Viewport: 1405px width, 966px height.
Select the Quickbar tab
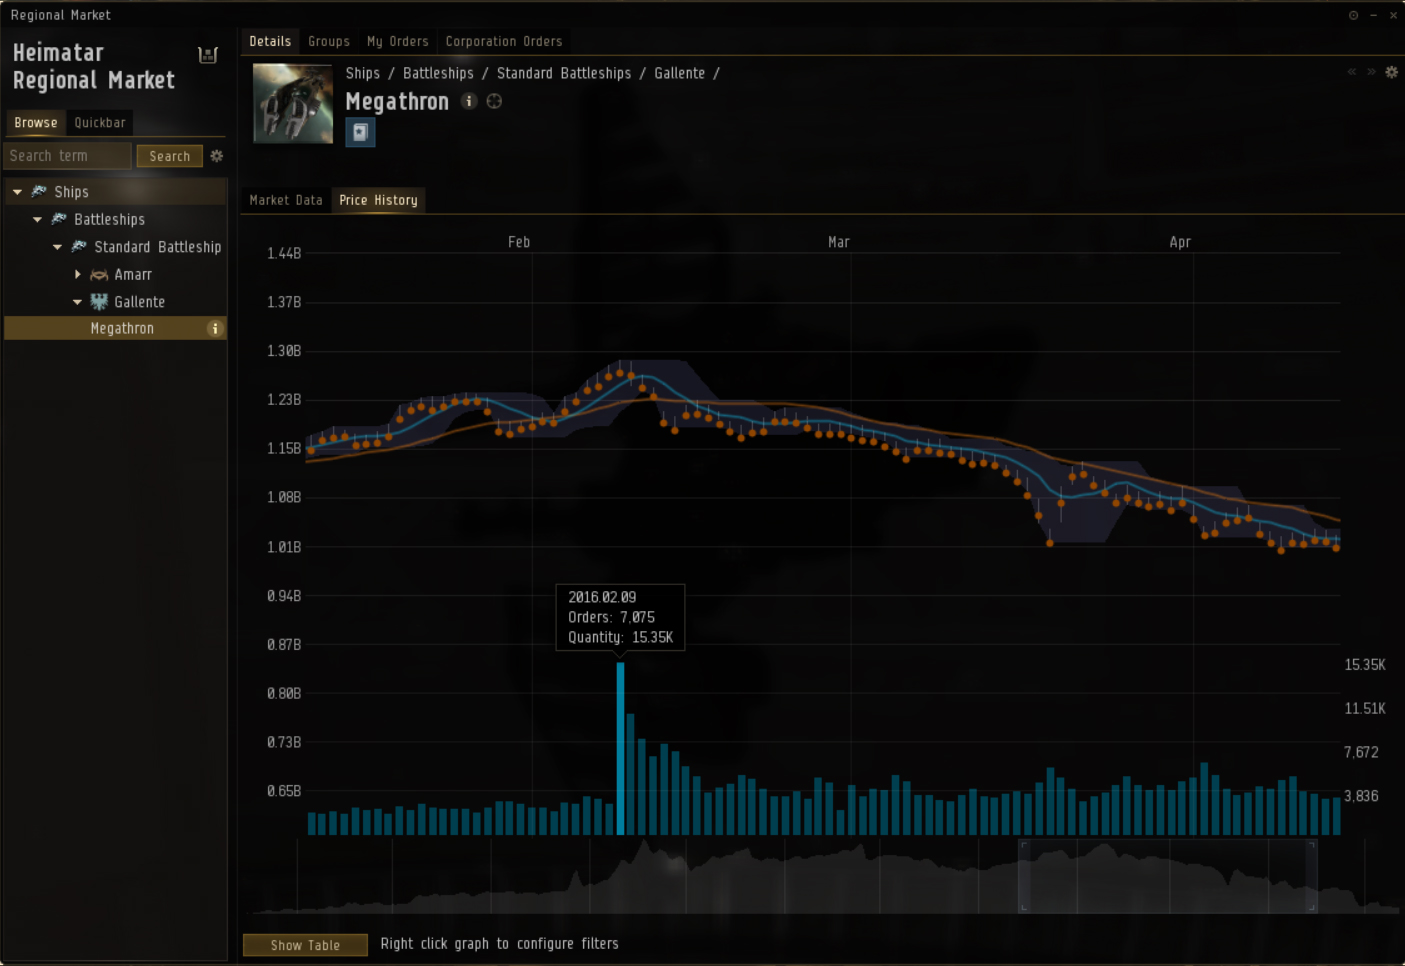100,122
